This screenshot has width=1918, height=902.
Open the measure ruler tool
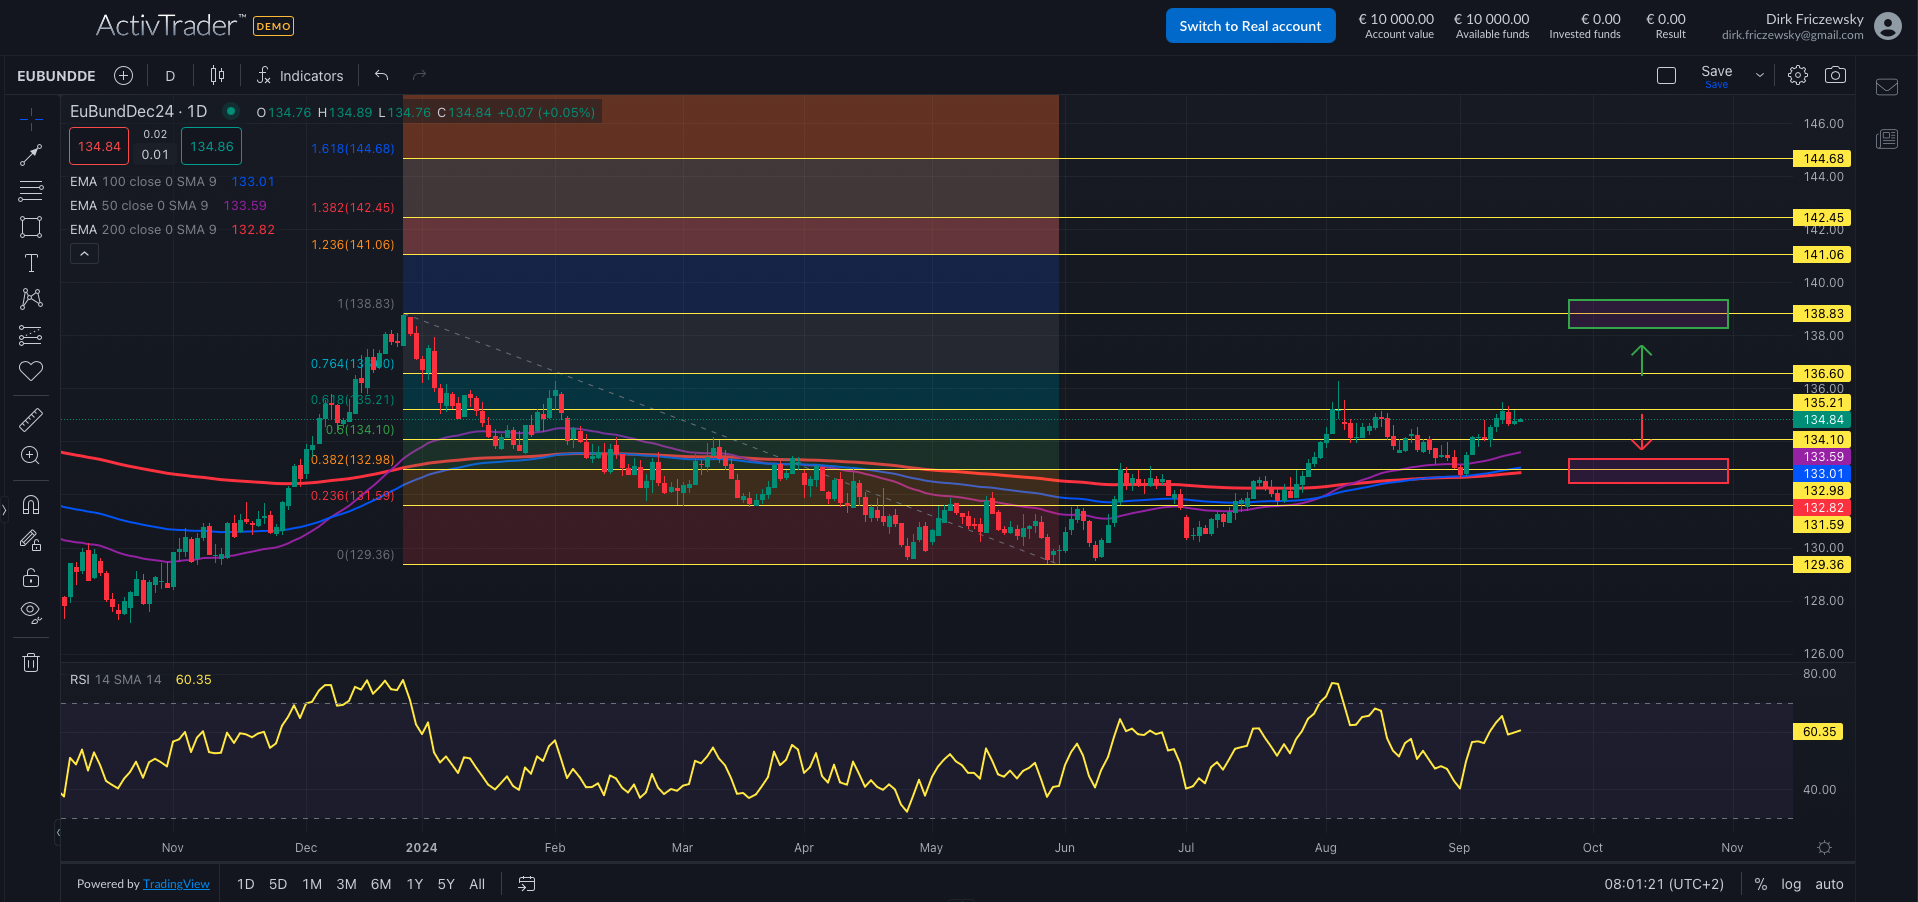pyautogui.click(x=31, y=419)
